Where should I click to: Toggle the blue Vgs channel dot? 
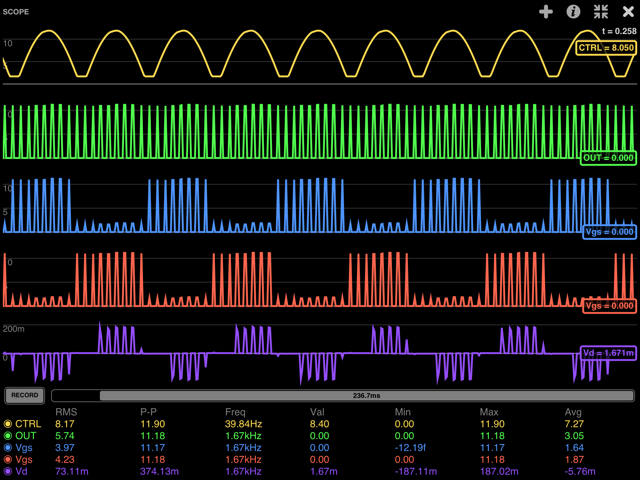[x=8, y=448]
